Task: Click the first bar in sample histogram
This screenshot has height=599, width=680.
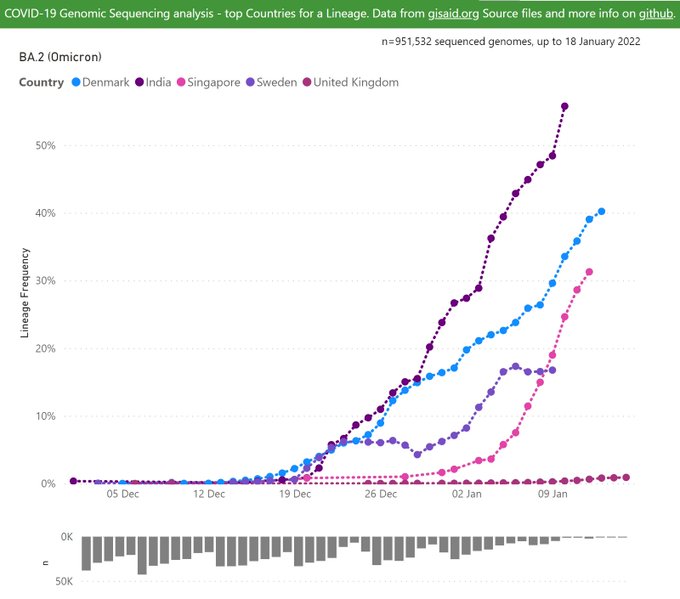Action: 86,553
